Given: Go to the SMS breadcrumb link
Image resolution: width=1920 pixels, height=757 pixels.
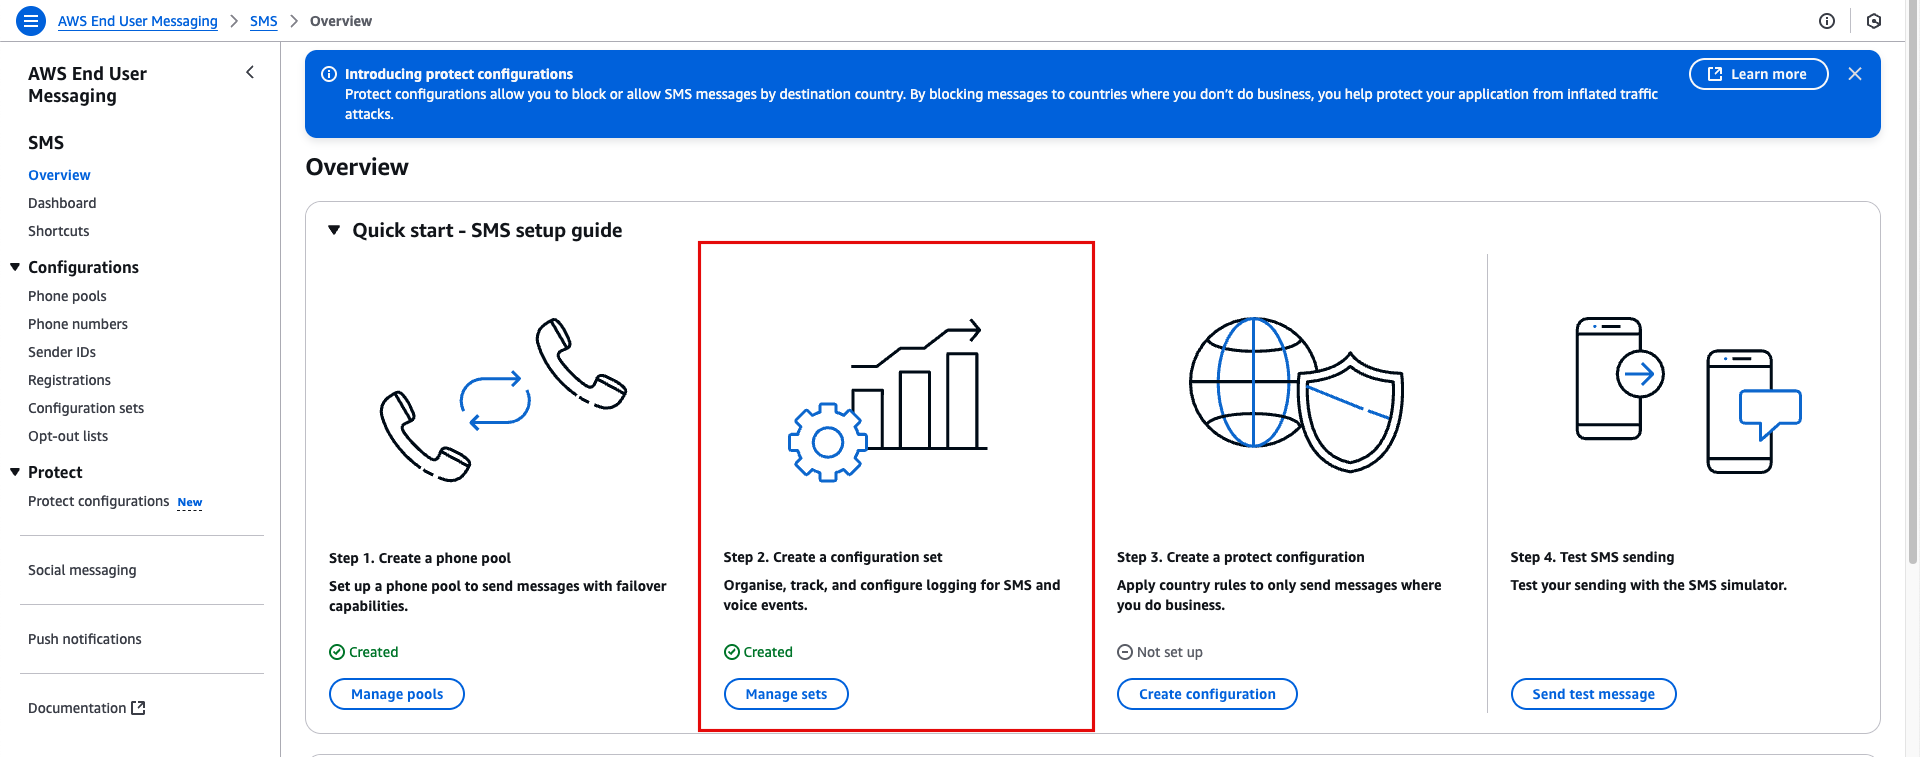Looking at the screenshot, I should (x=264, y=21).
